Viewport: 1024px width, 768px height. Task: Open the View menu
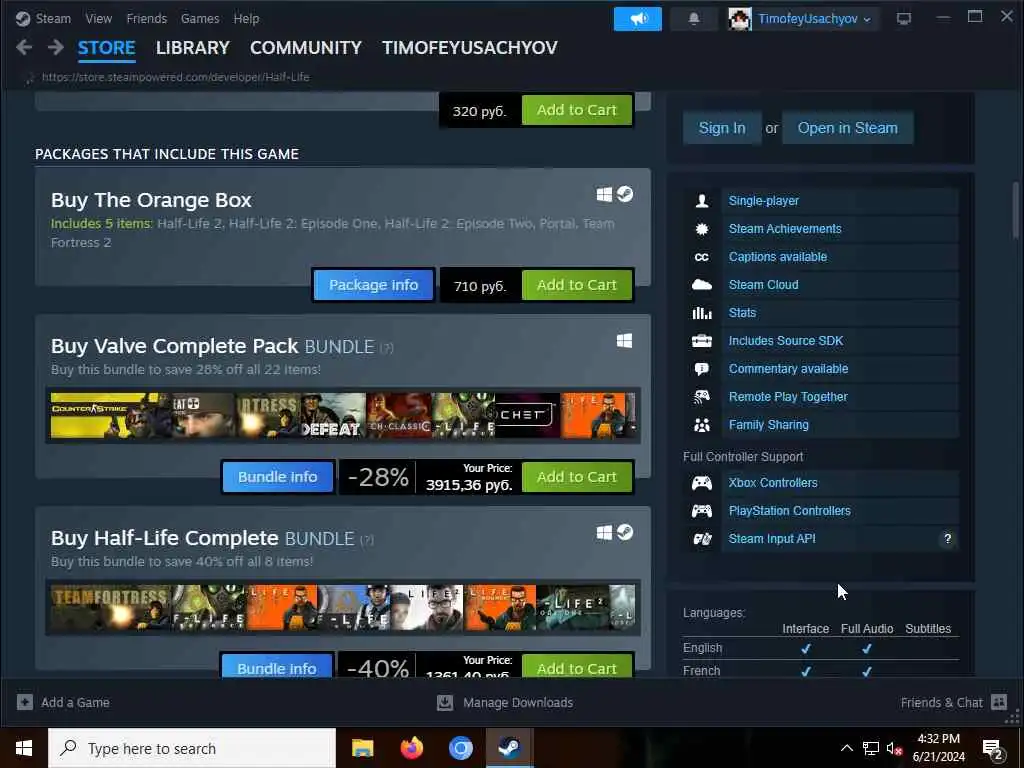(99, 18)
